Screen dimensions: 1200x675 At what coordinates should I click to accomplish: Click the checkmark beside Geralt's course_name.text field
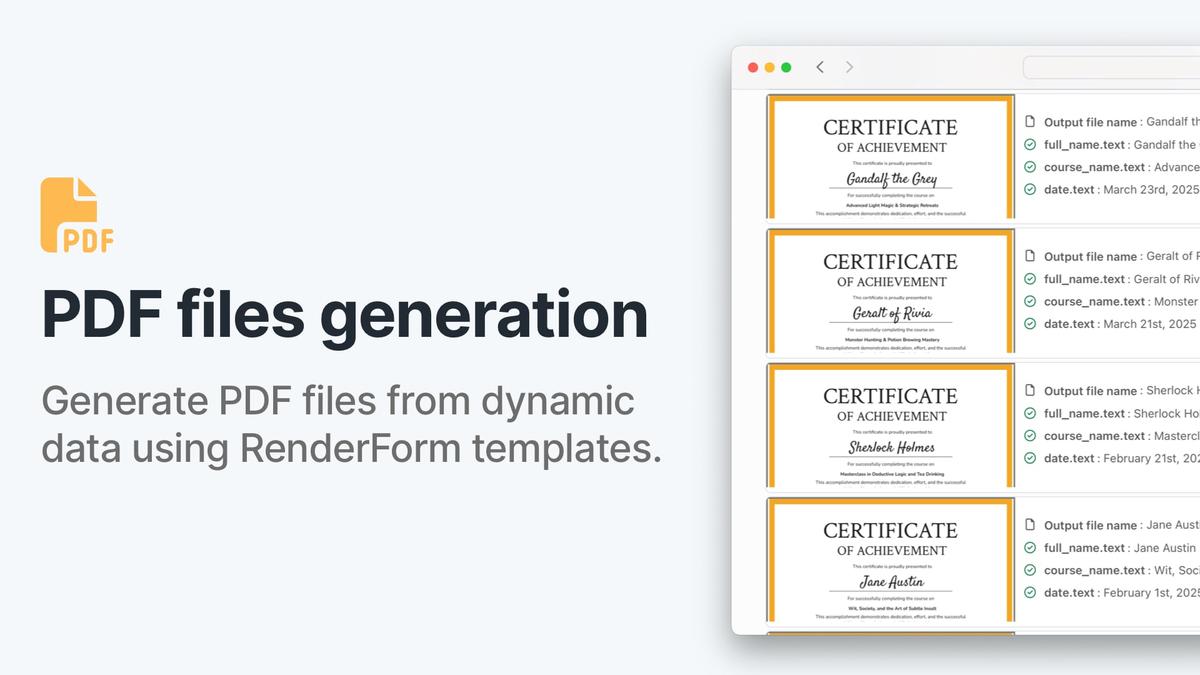click(x=1029, y=301)
